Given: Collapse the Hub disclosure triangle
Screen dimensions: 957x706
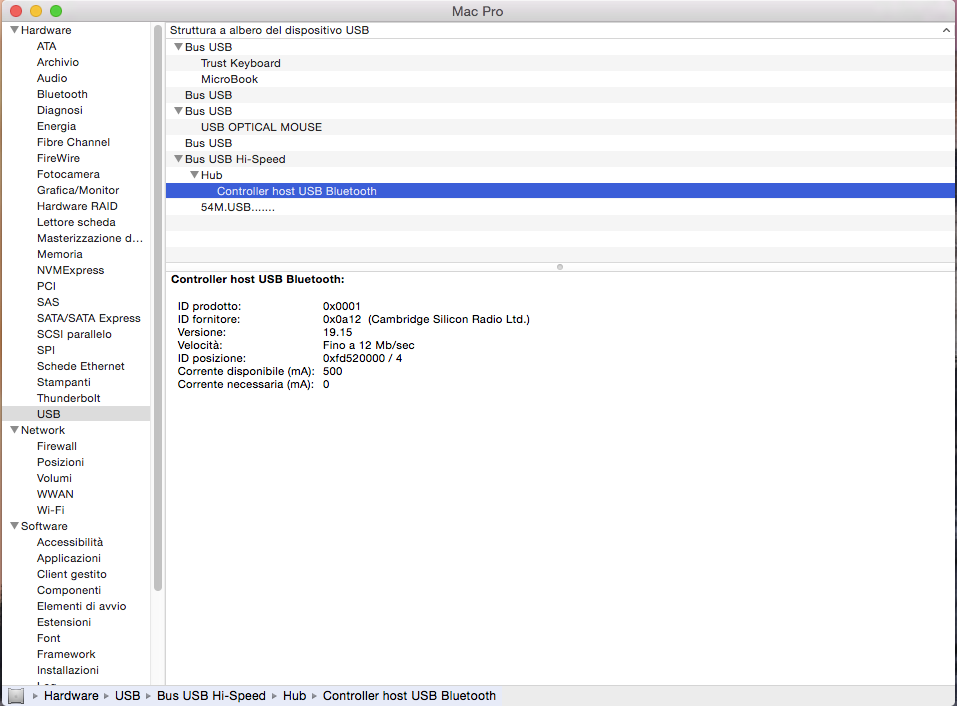Looking at the screenshot, I should pos(194,175).
